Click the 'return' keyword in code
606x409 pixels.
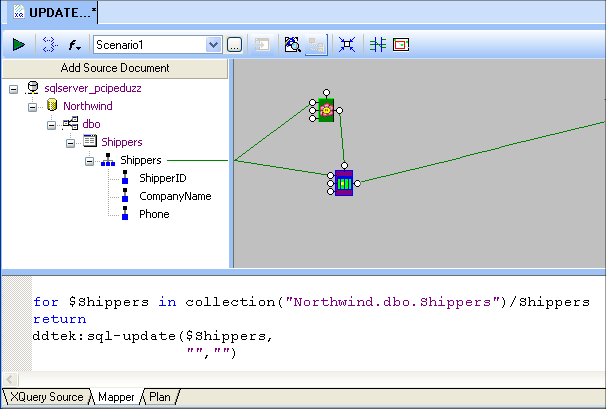coord(60,319)
